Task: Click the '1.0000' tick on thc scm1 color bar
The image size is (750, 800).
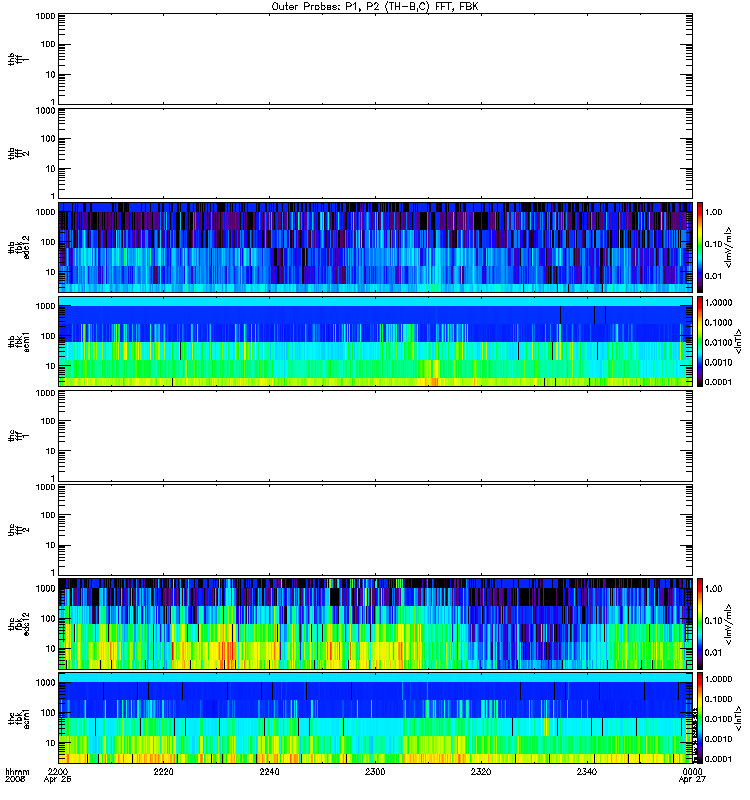Action: [718, 679]
